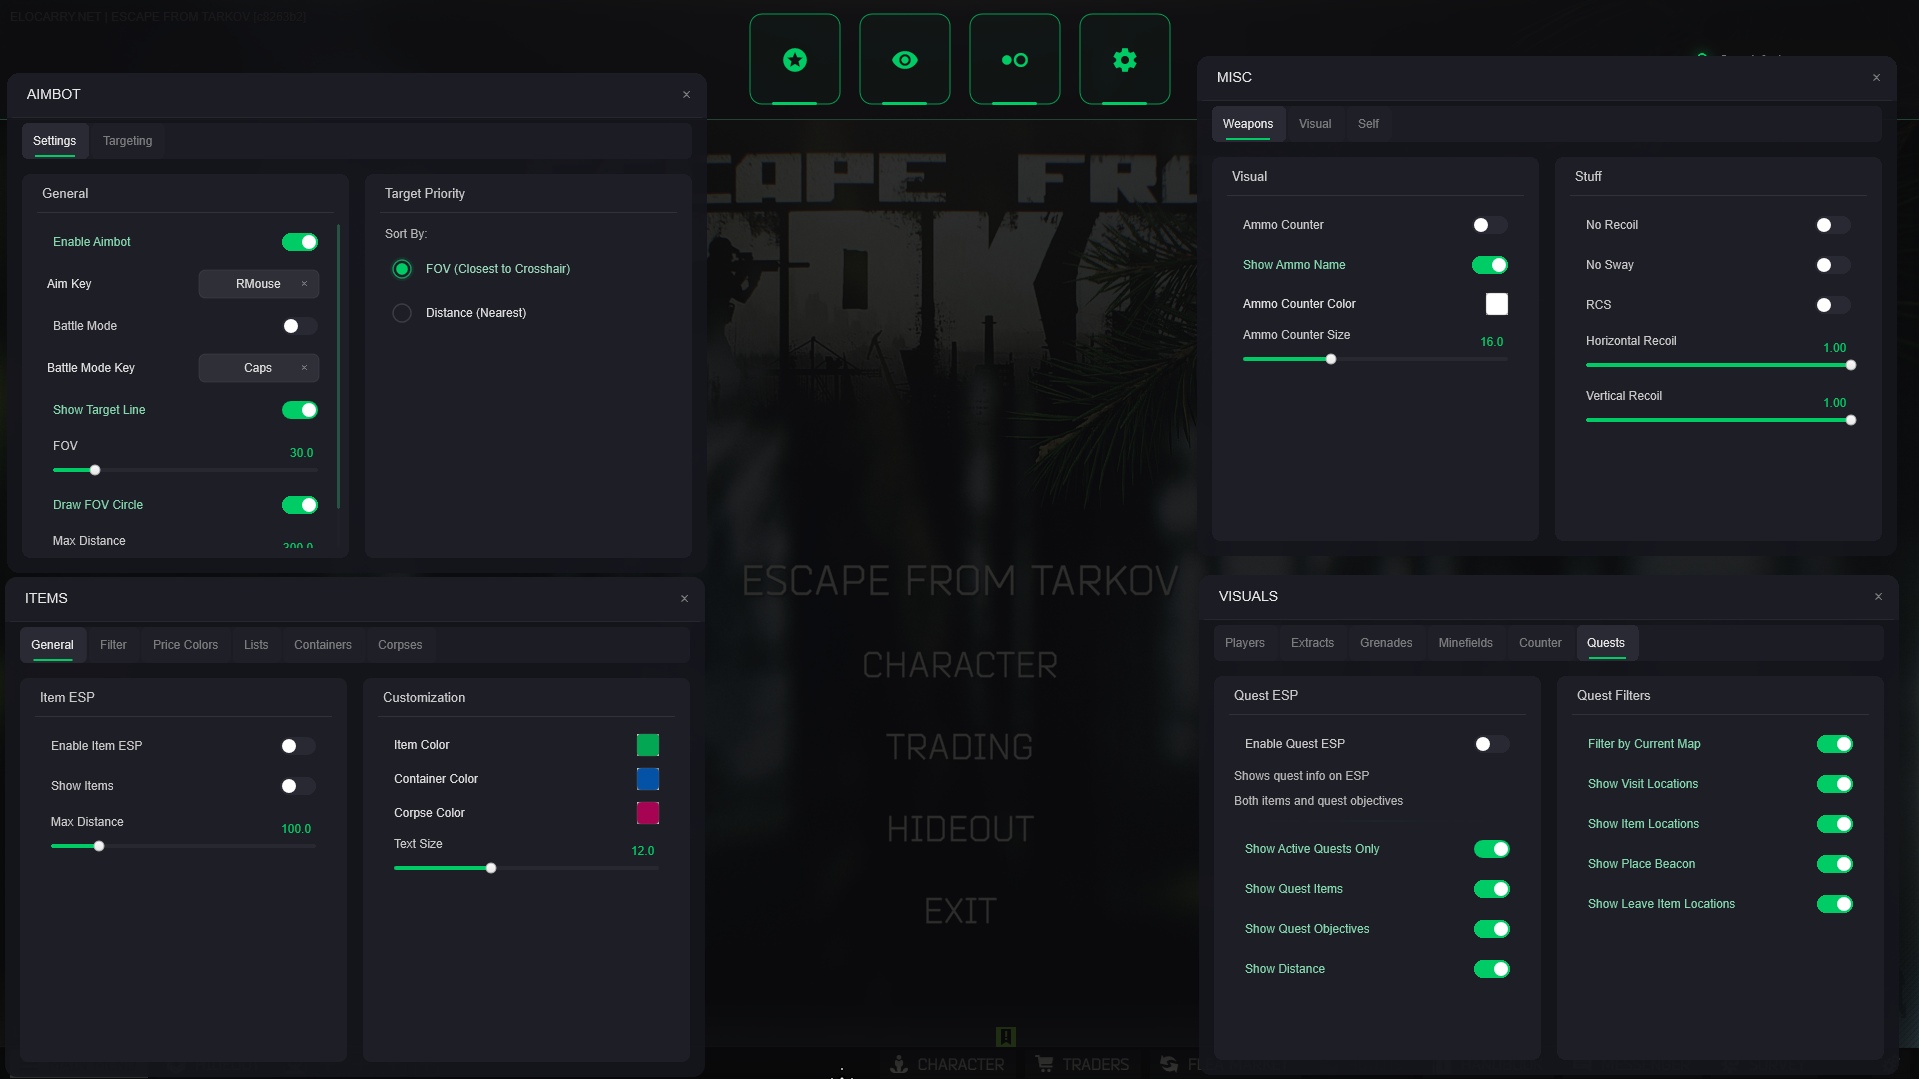Switch to the Extracts tab in Visuals
Screen dimensions: 1919x1079
coord(1312,643)
